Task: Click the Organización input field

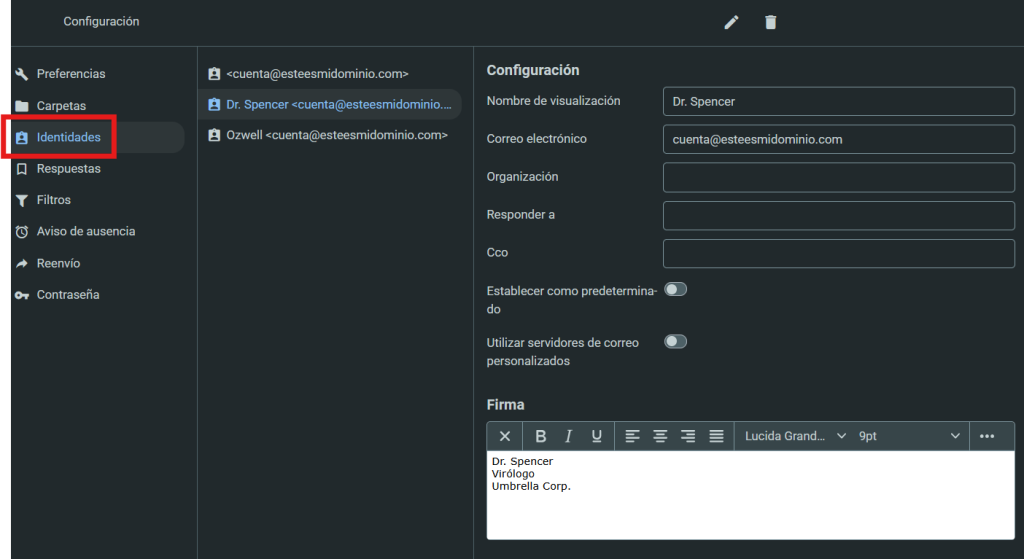Action: [838, 177]
